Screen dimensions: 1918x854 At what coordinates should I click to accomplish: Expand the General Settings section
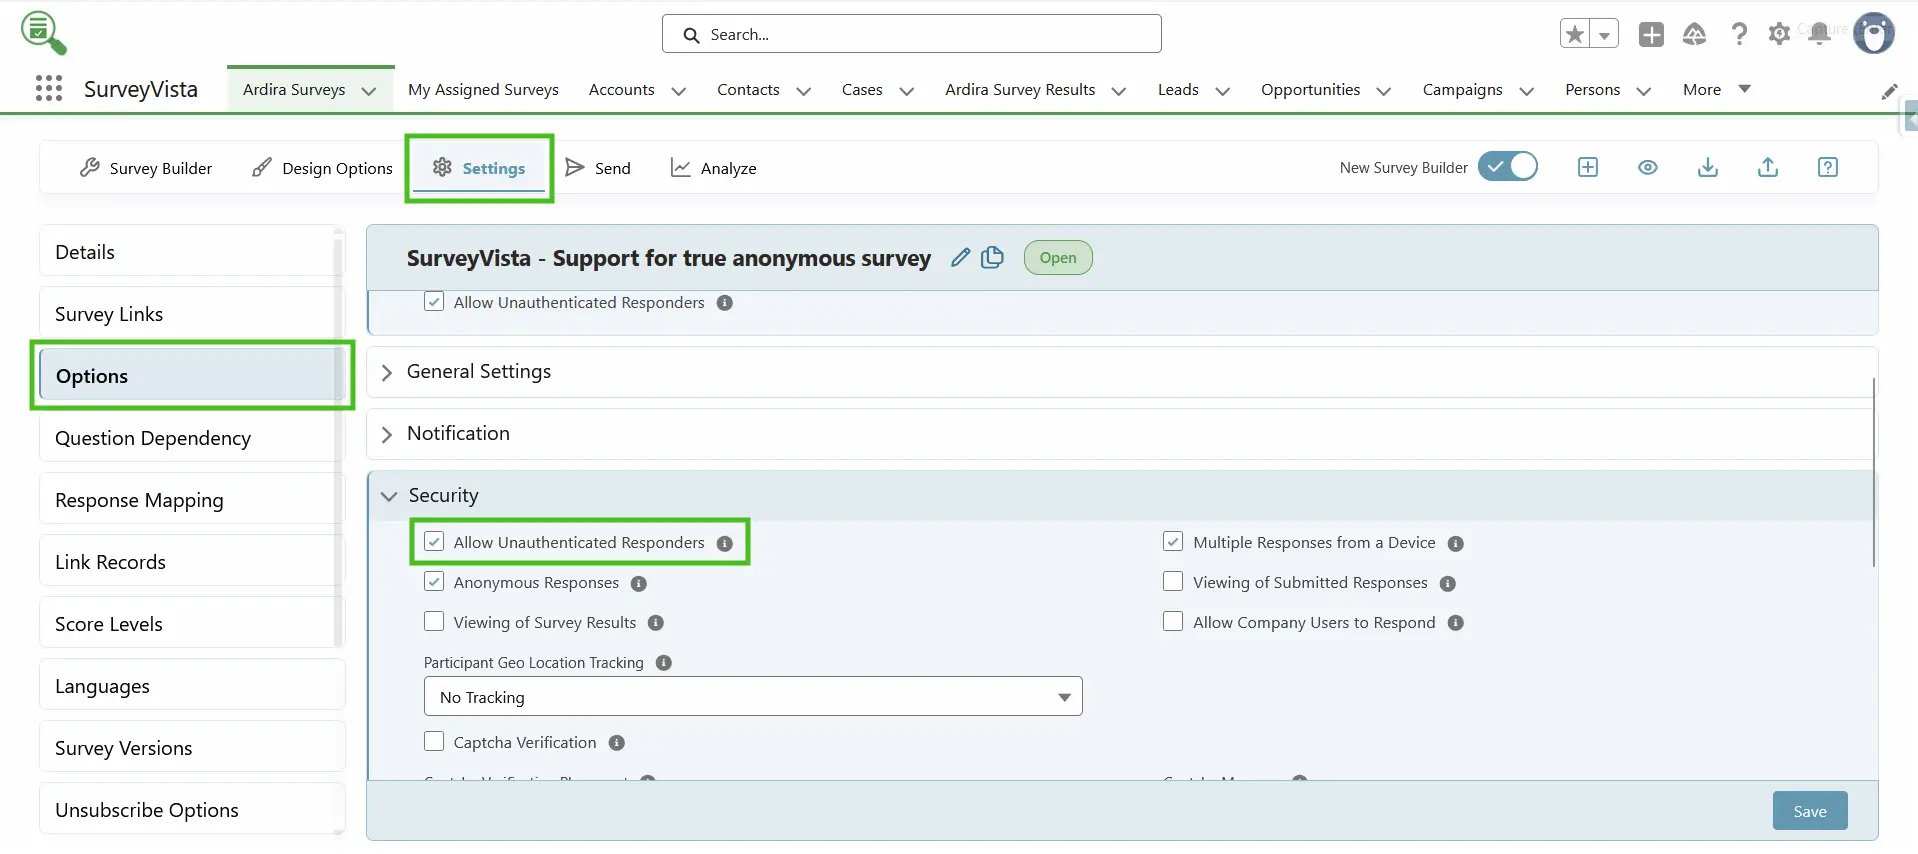point(387,372)
